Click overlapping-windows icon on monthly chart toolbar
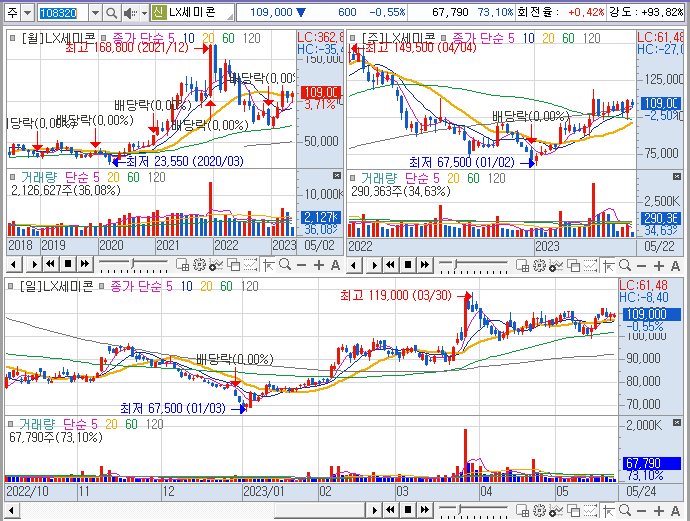The width and height of the screenshot is (690, 521). tap(233, 265)
